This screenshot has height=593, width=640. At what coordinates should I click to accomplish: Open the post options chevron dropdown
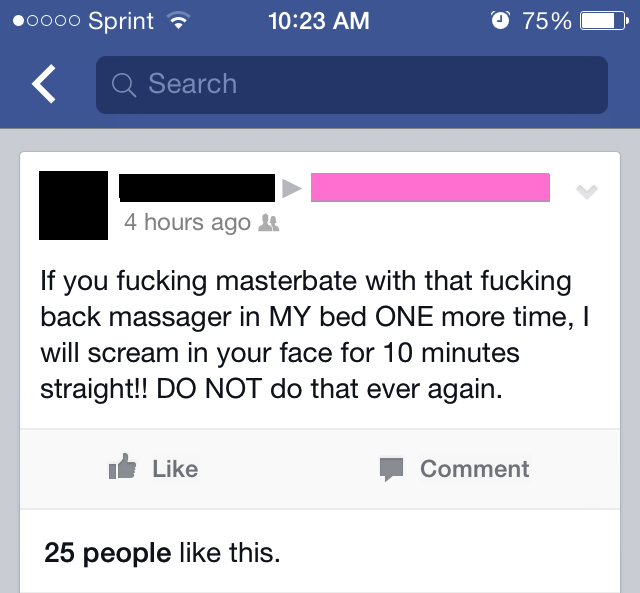587,191
